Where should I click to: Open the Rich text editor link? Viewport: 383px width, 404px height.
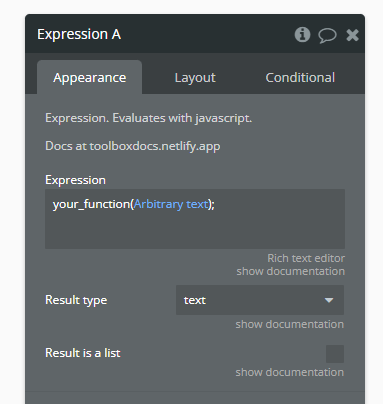point(306,258)
